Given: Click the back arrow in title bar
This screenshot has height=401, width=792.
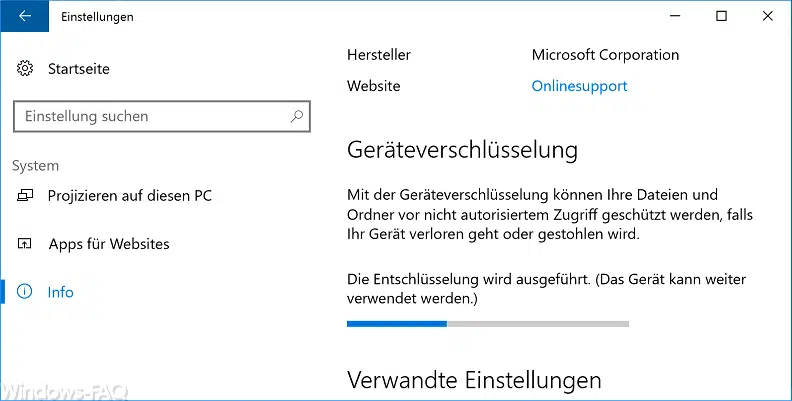Looking at the screenshot, I should point(24,16).
